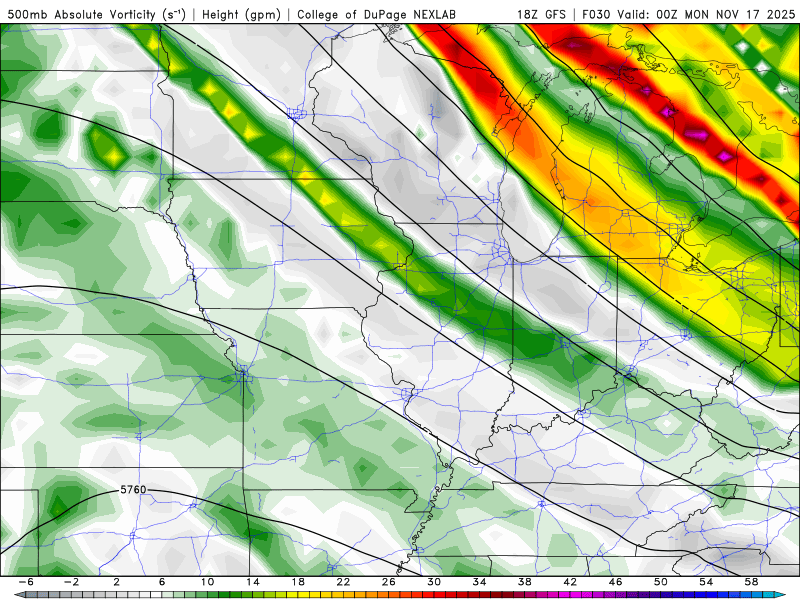The height and width of the screenshot is (600, 800).
Task: Click the 2 colorbar tick label
Action: 117,582
